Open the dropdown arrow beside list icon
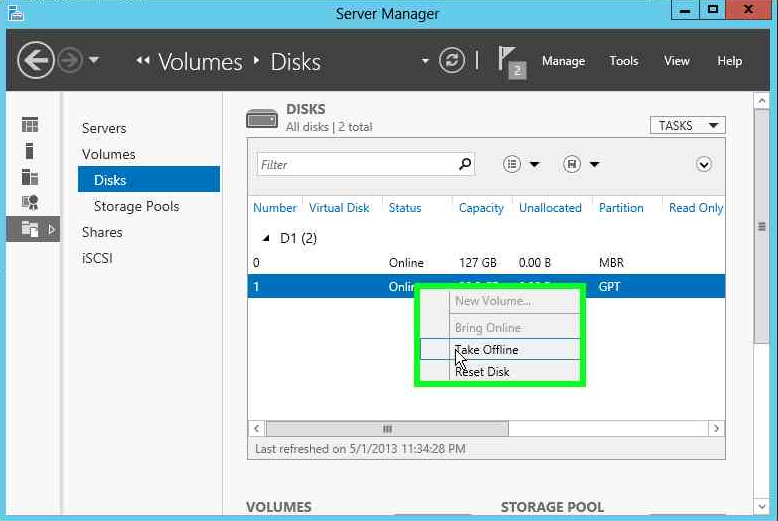This screenshot has width=778, height=521. [x=534, y=164]
